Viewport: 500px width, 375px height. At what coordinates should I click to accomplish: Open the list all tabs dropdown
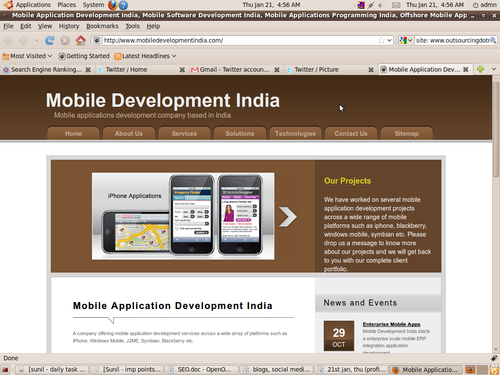(x=494, y=69)
